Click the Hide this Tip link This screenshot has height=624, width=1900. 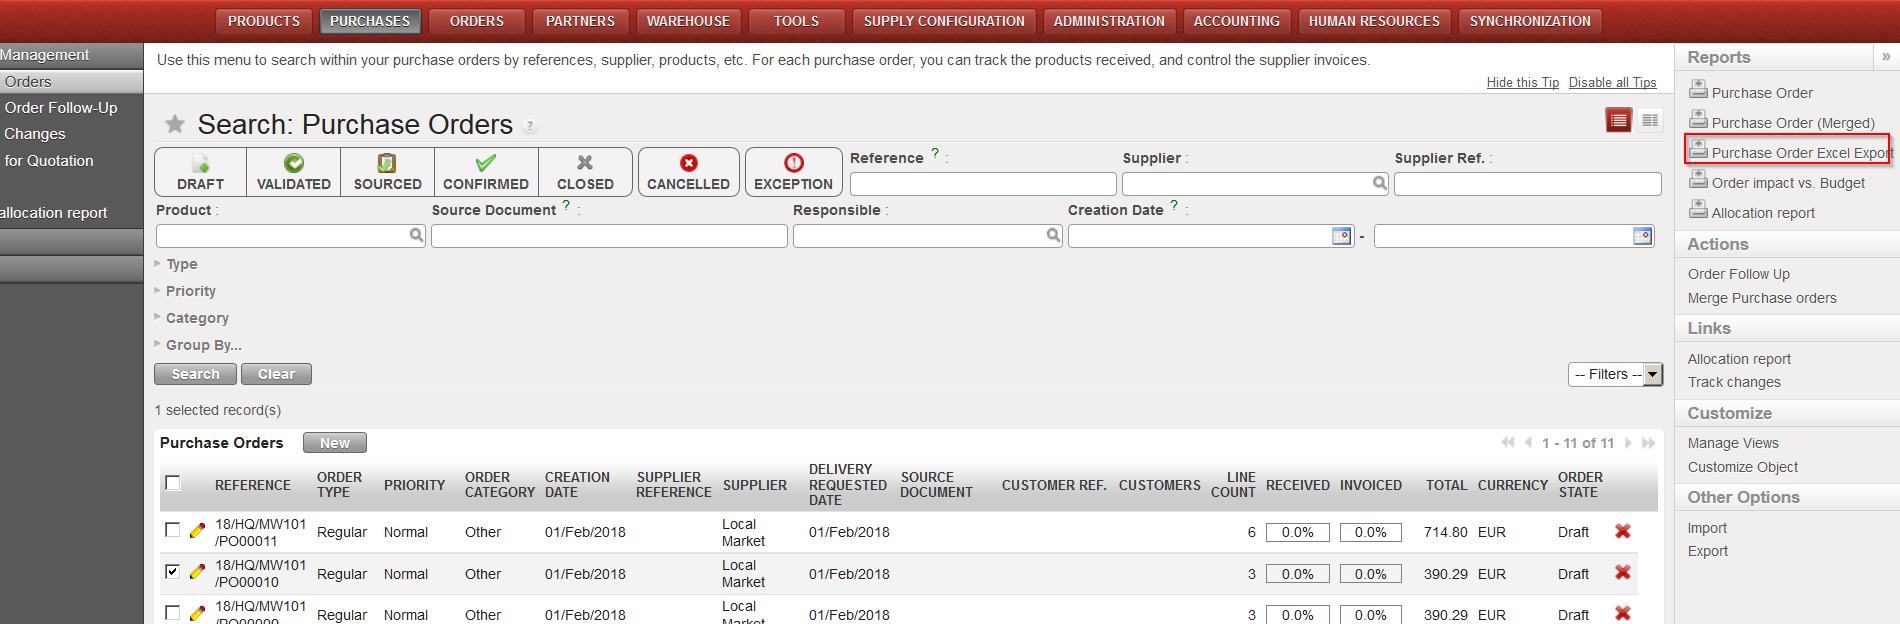pos(1522,83)
